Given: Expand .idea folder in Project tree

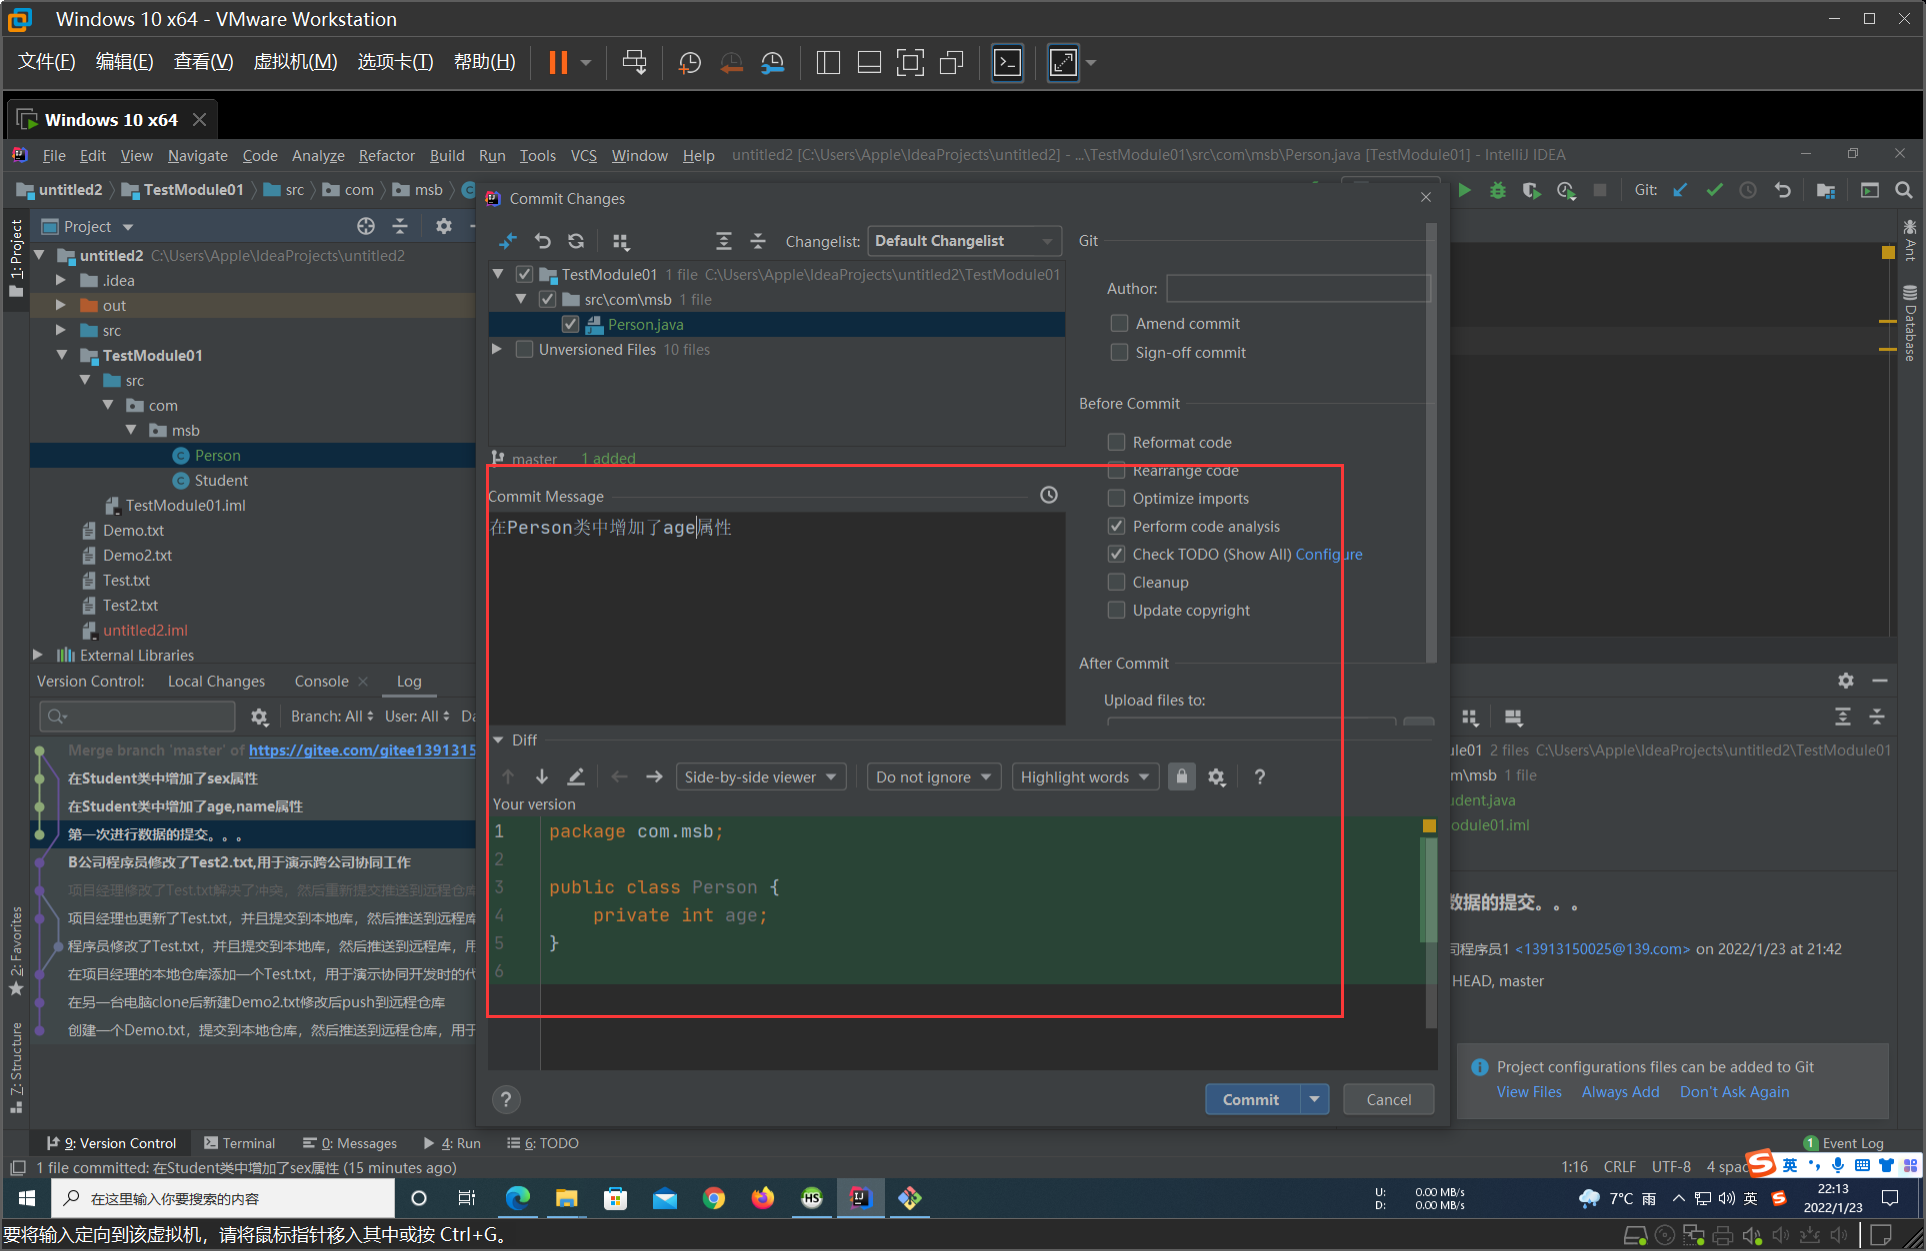Looking at the screenshot, I should point(61,280).
